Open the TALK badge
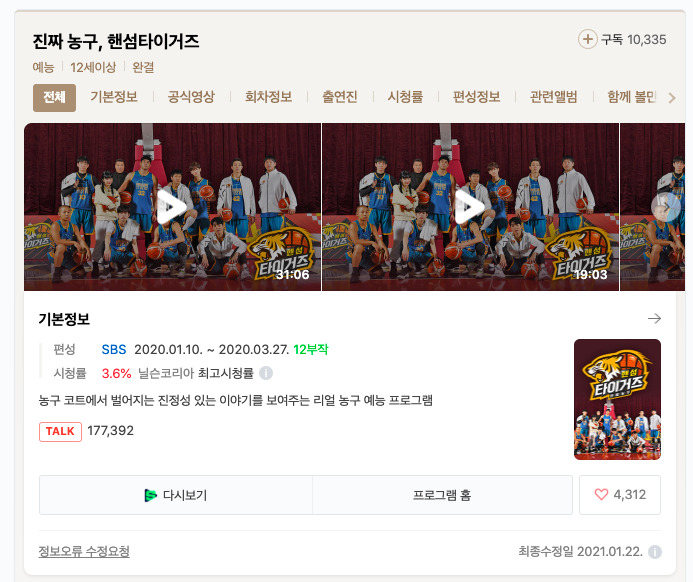The height and width of the screenshot is (582, 693). coord(61,432)
